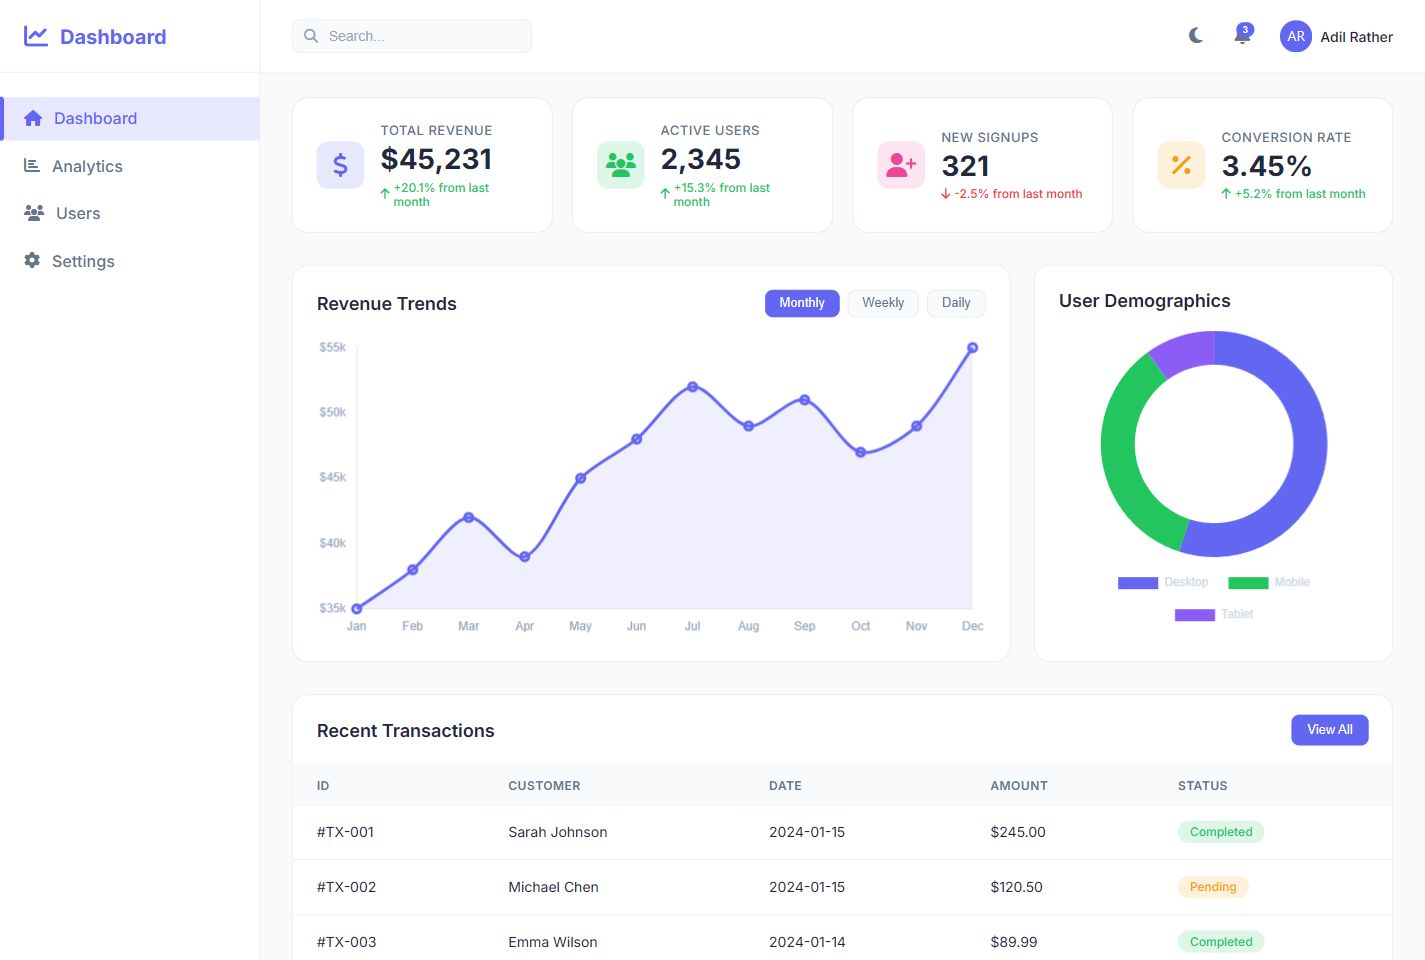The width and height of the screenshot is (1425, 960).
Task: Click the green Active Users icon
Action: [621, 165]
